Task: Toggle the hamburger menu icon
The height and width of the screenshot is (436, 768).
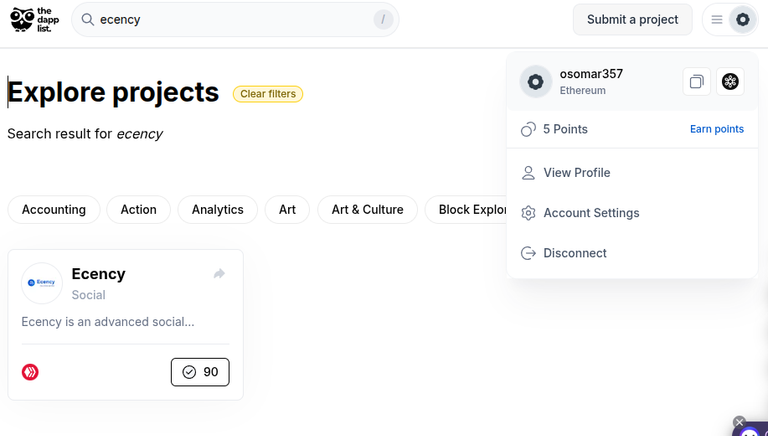Action: point(717,20)
